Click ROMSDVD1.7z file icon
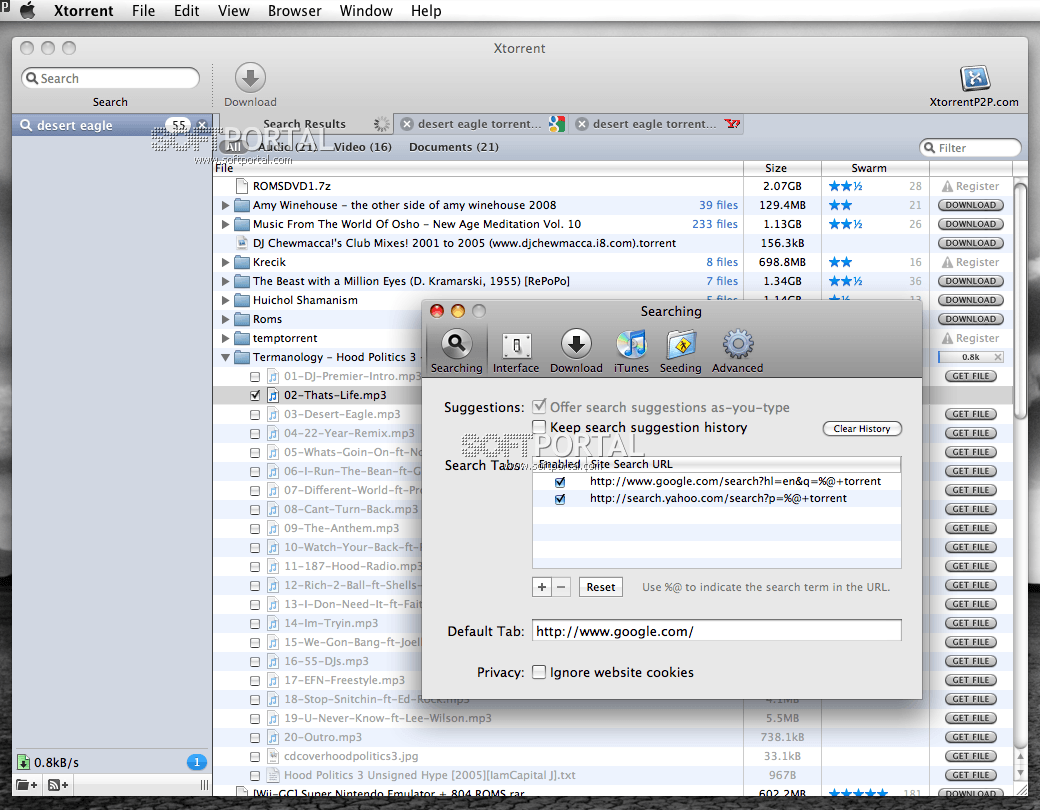This screenshot has height=810, width=1040. click(x=242, y=186)
